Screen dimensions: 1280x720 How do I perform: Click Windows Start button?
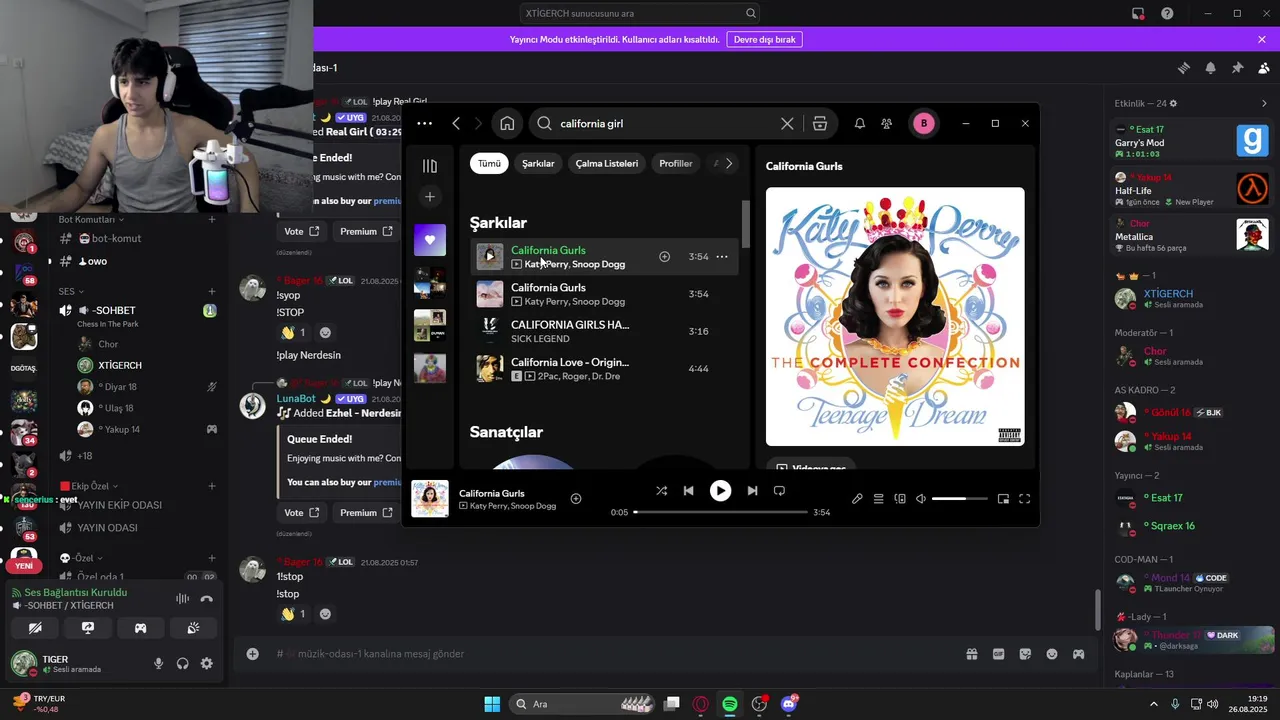point(492,704)
